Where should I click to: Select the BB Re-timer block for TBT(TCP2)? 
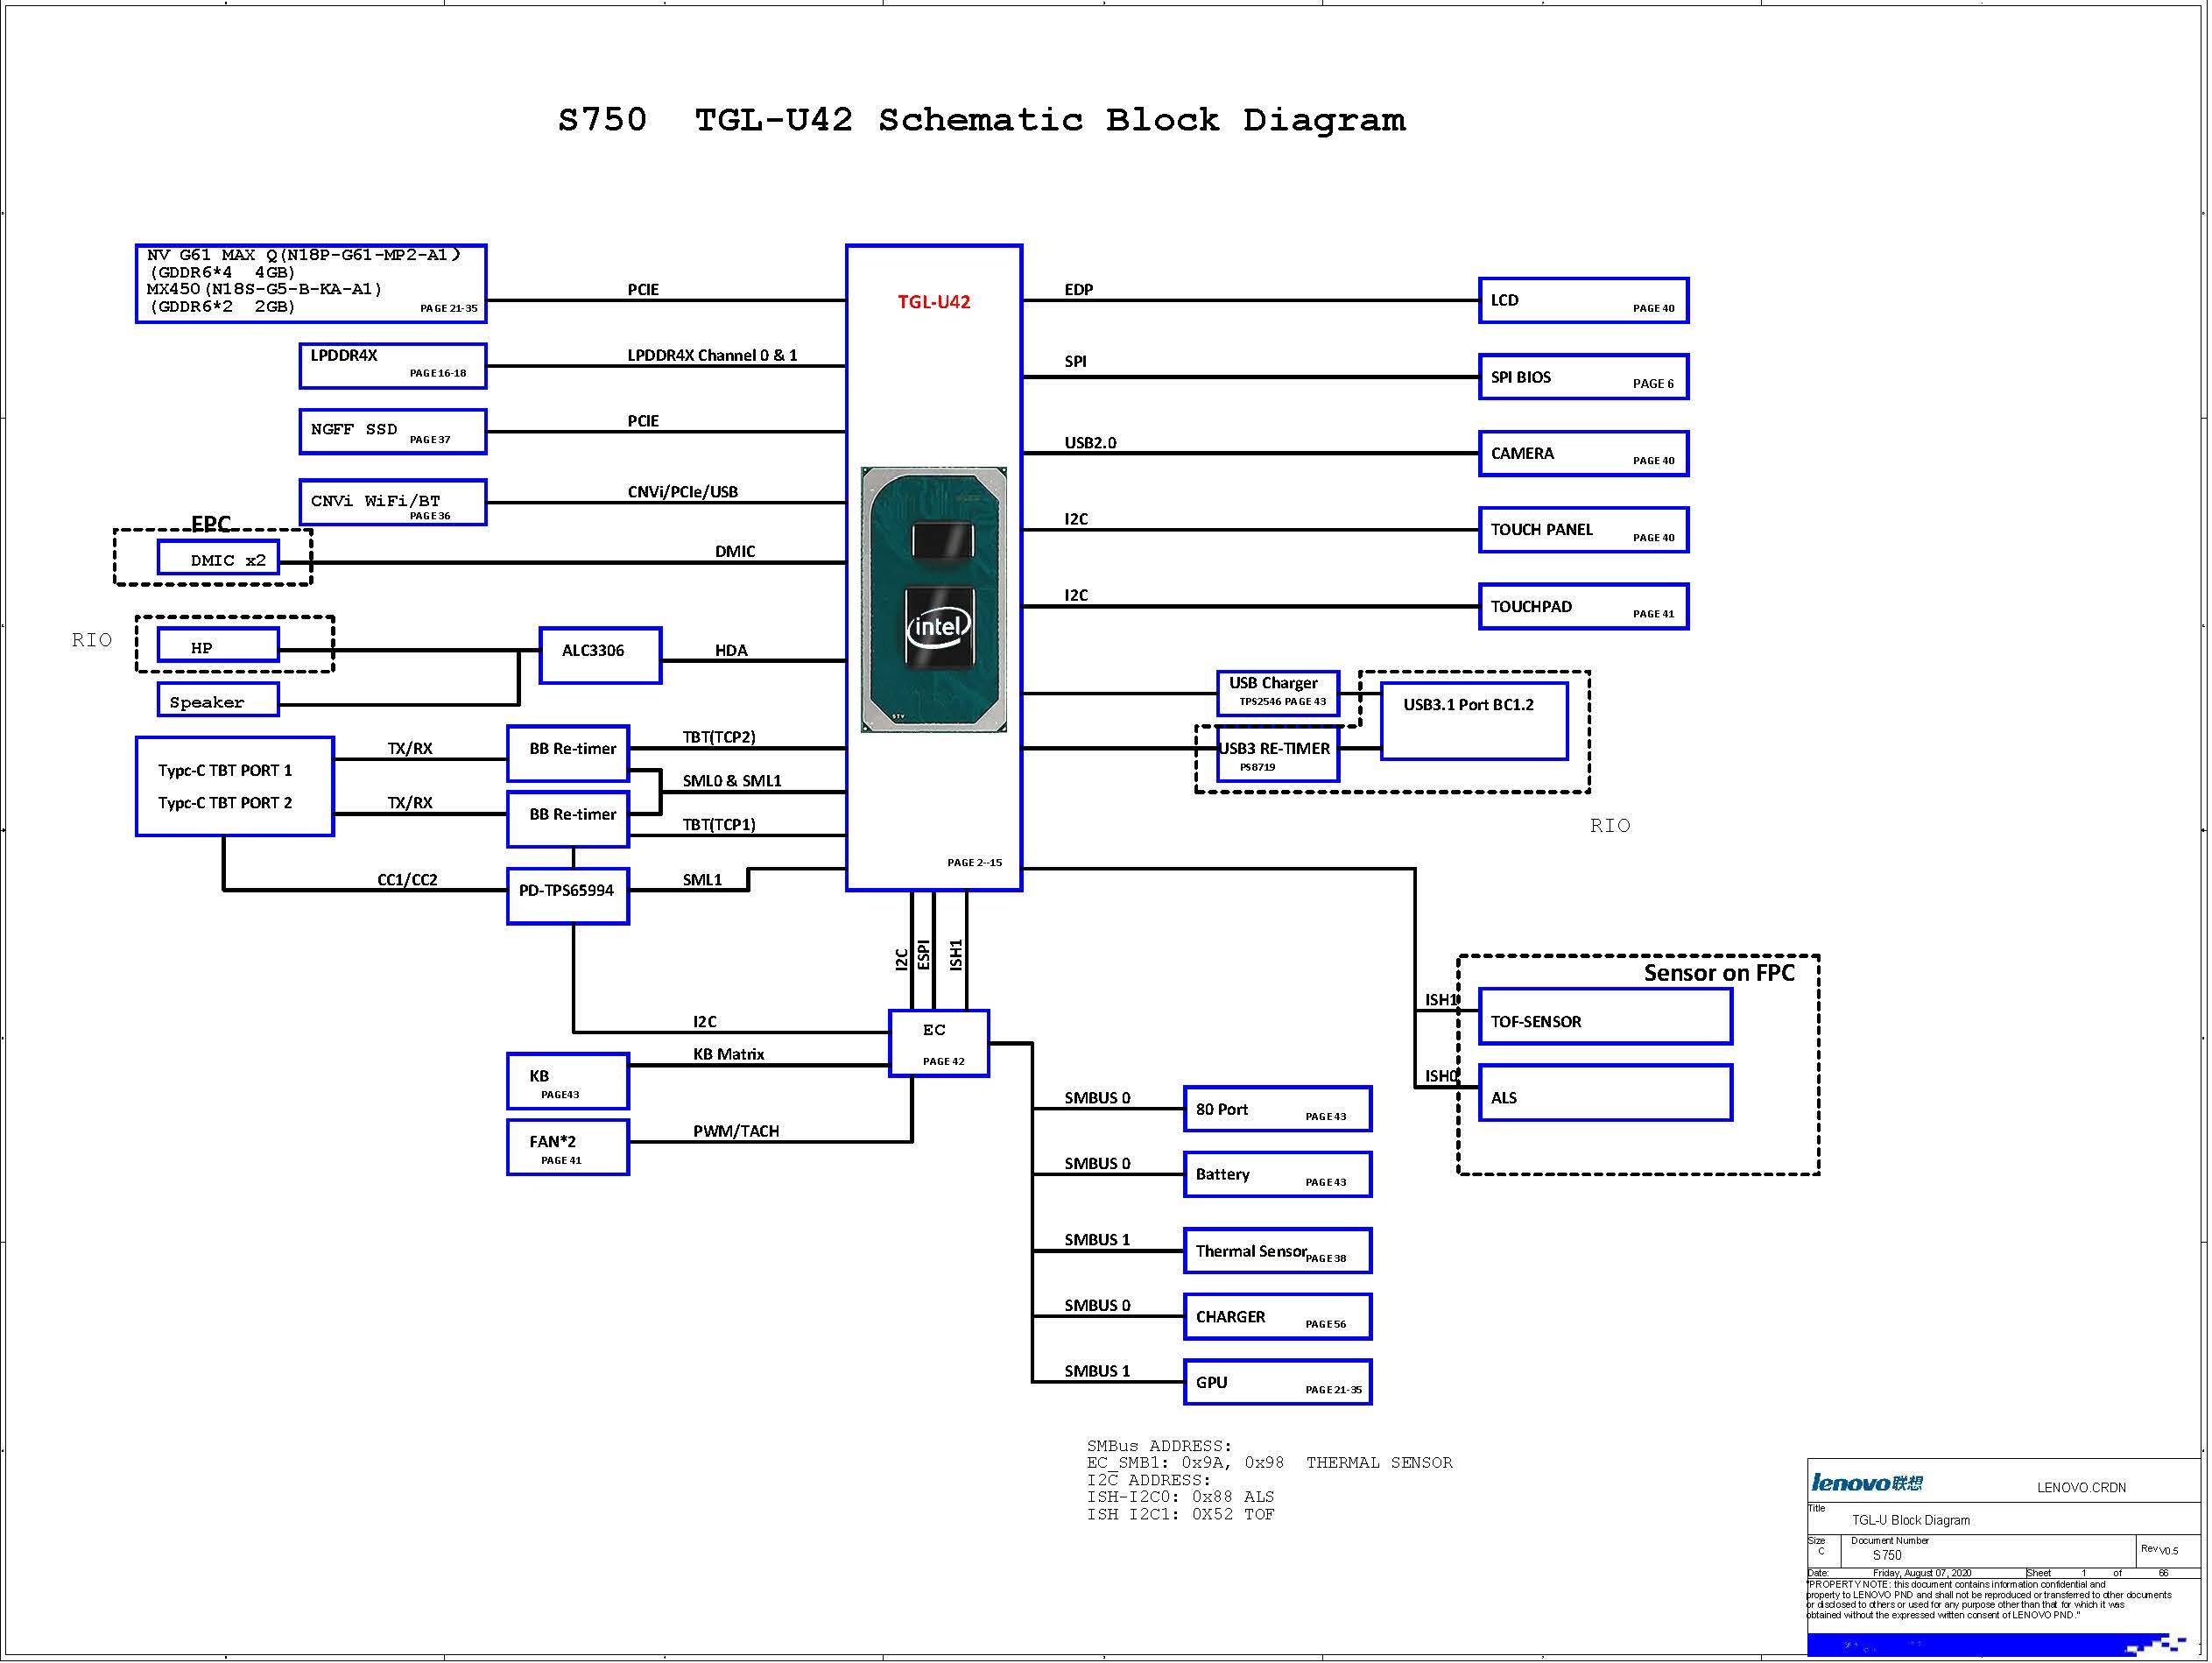[568, 754]
